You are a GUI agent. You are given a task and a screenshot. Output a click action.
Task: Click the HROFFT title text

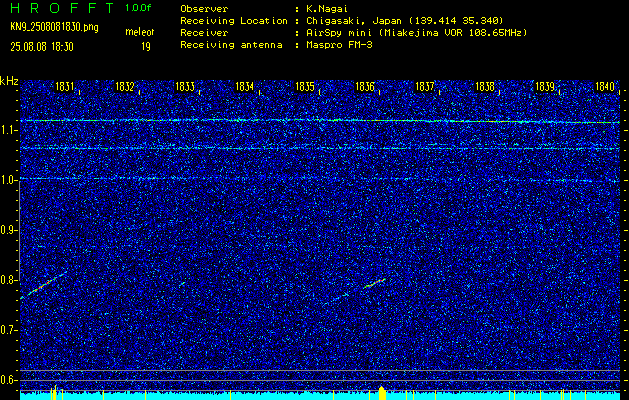pyautogui.click(x=61, y=8)
